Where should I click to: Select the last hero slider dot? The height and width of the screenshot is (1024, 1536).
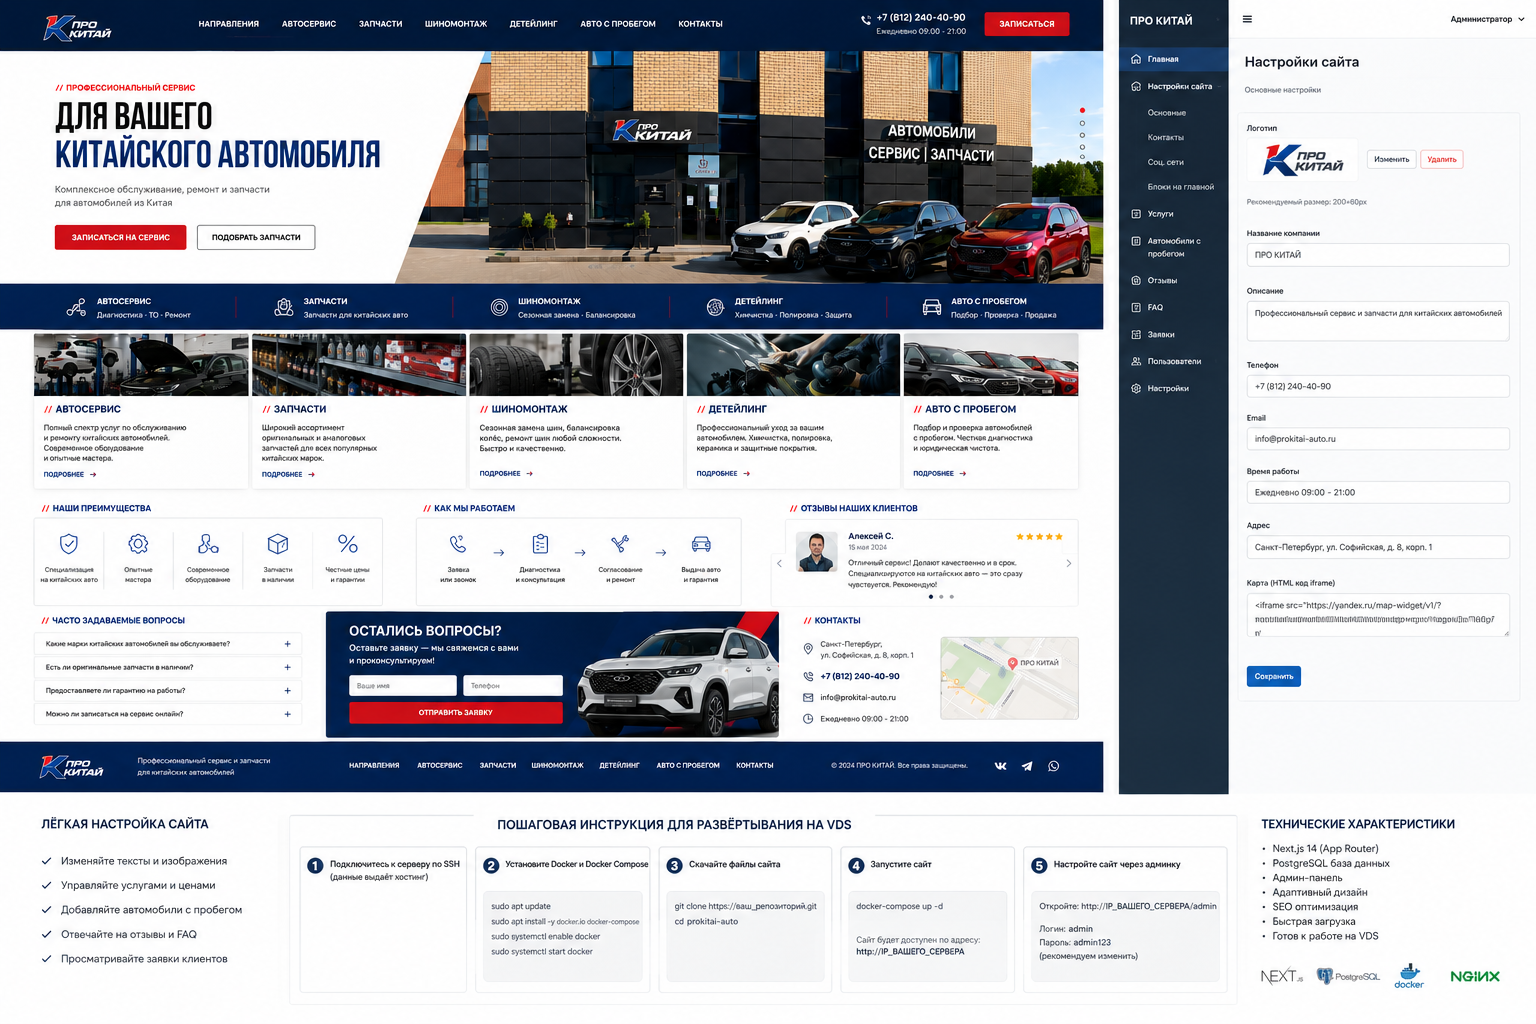[1082, 158]
